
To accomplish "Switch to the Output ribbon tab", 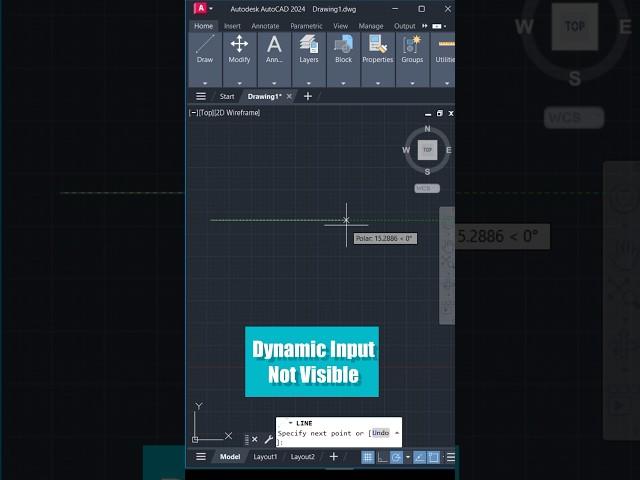I will 404,26.
